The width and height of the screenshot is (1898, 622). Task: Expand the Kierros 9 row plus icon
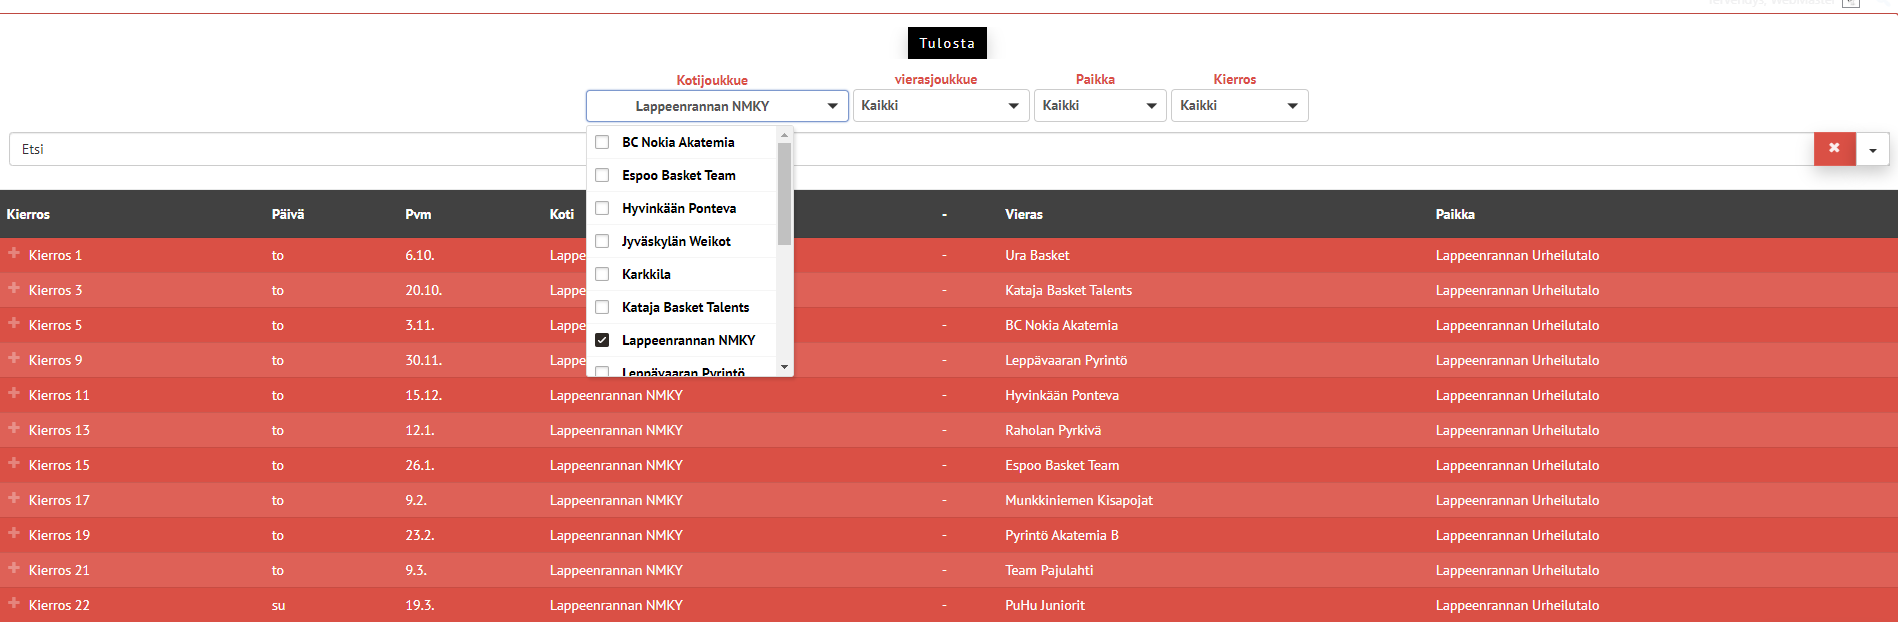[x=14, y=359]
